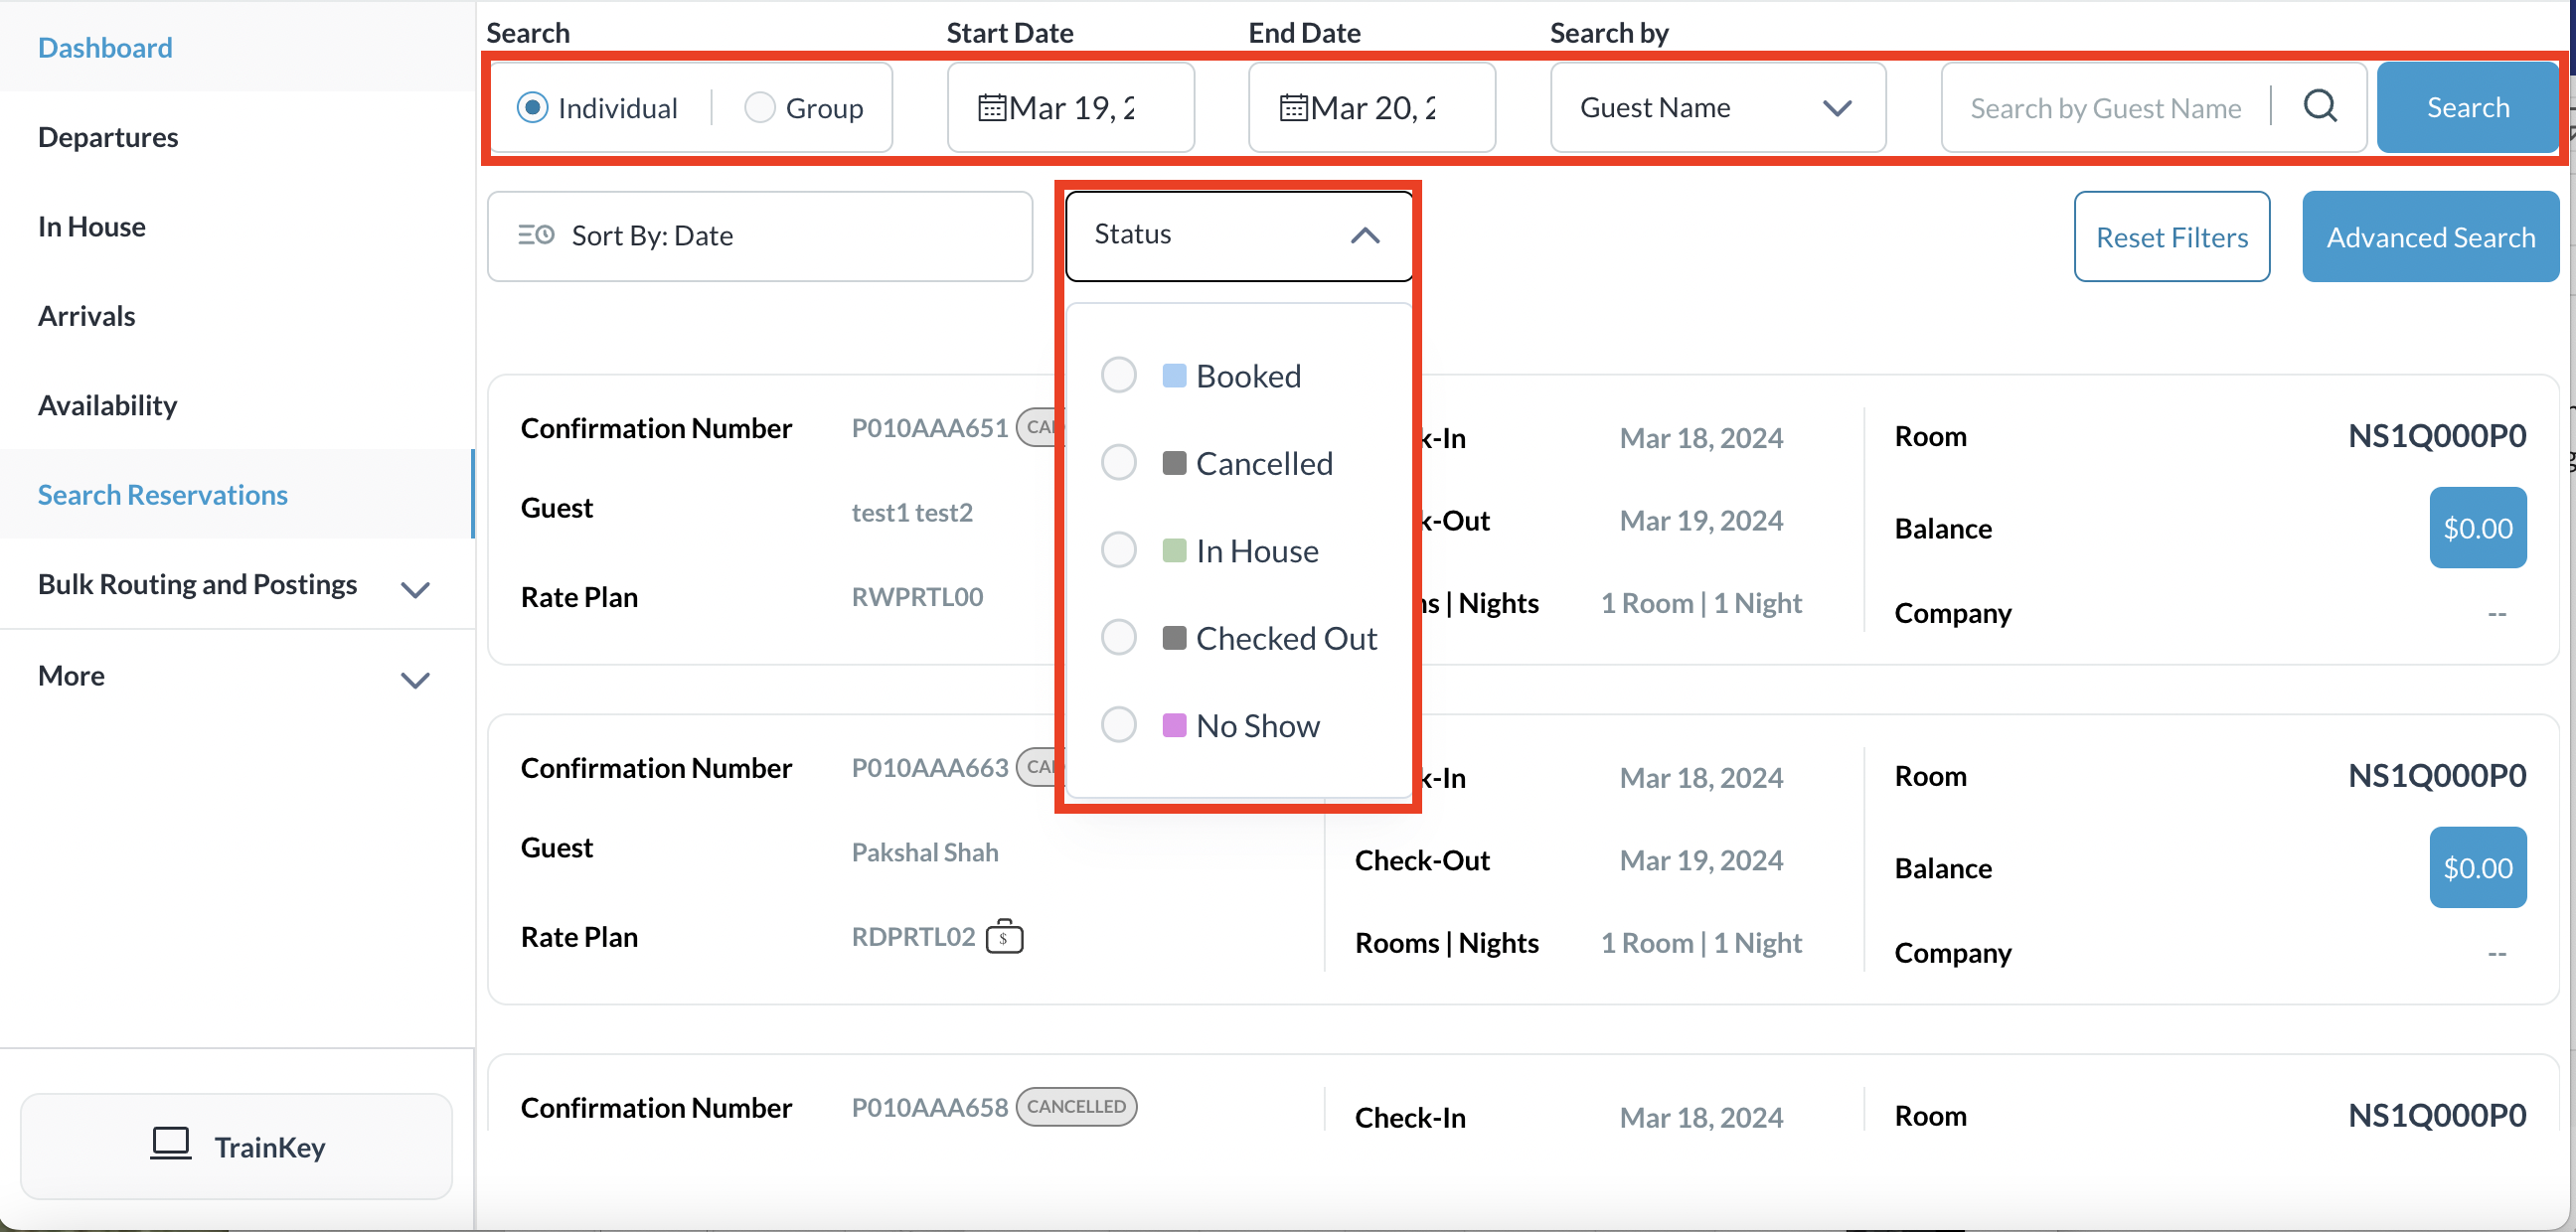This screenshot has height=1232, width=2576.
Task: Click the deposit icon beside RDPRTL02
Action: tap(1004, 937)
